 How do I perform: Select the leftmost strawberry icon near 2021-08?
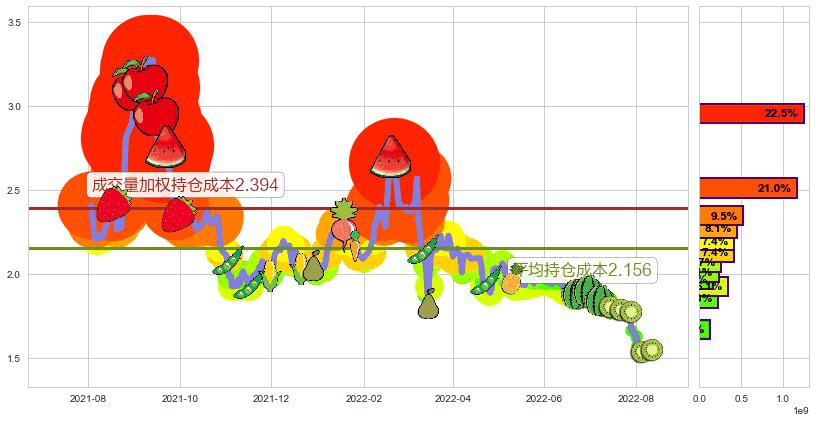112,204
